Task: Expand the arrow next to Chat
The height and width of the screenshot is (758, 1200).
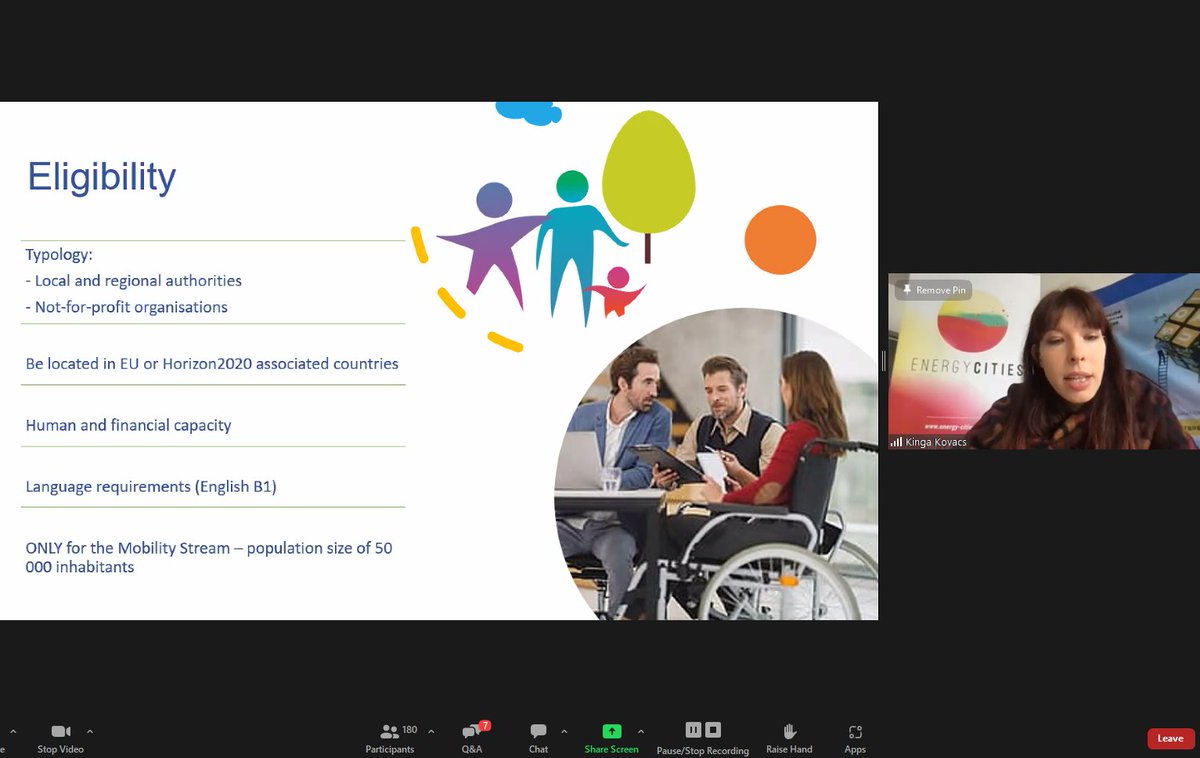Action: (564, 731)
